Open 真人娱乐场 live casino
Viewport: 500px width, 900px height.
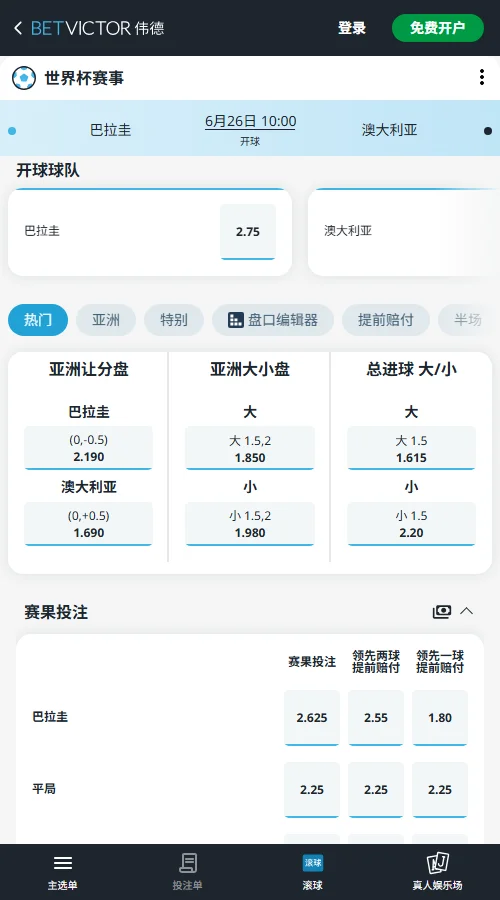point(437,872)
